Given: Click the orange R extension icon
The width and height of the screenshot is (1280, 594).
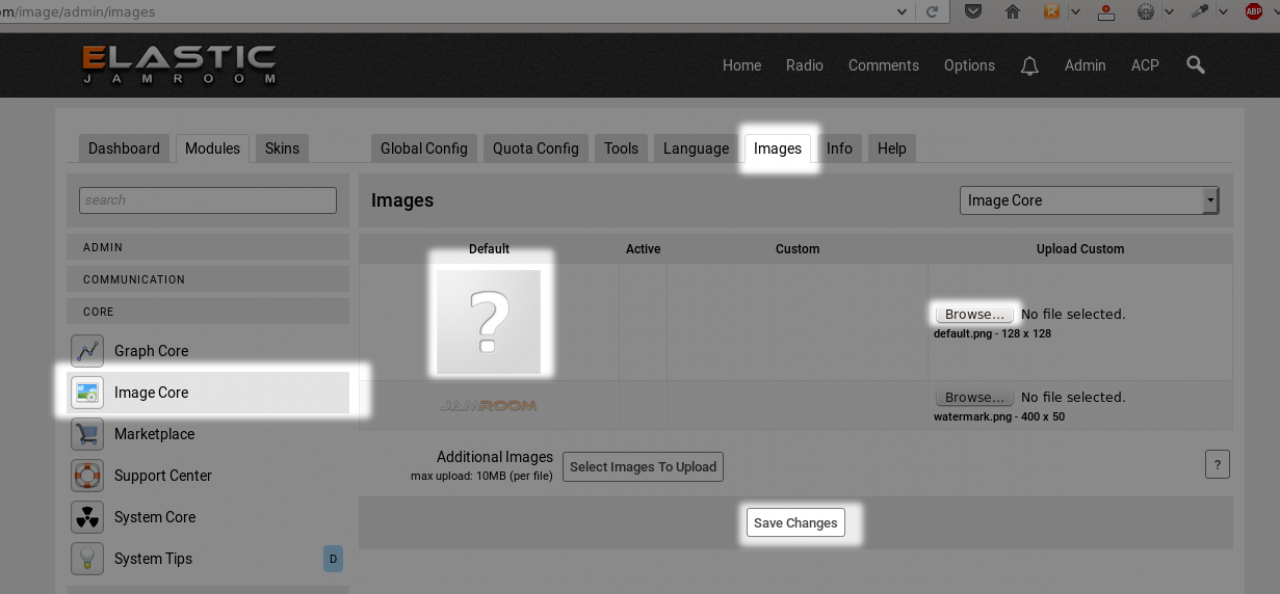Looking at the screenshot, I should (x=1051, y=12).
